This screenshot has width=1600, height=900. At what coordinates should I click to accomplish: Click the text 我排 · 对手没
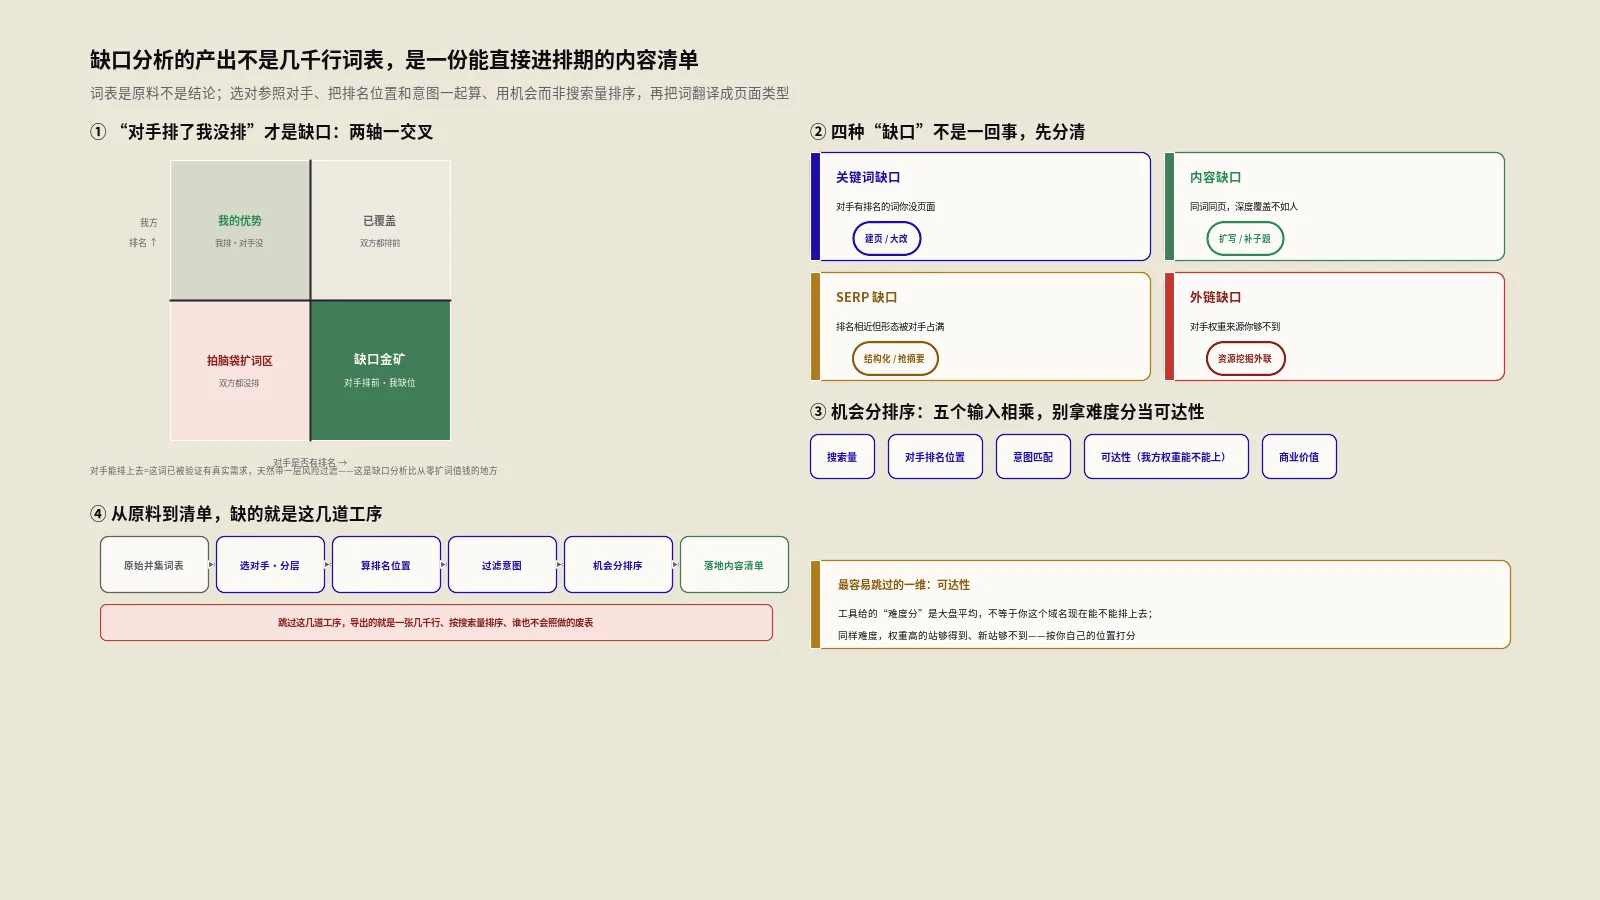(x=239, y=243)
